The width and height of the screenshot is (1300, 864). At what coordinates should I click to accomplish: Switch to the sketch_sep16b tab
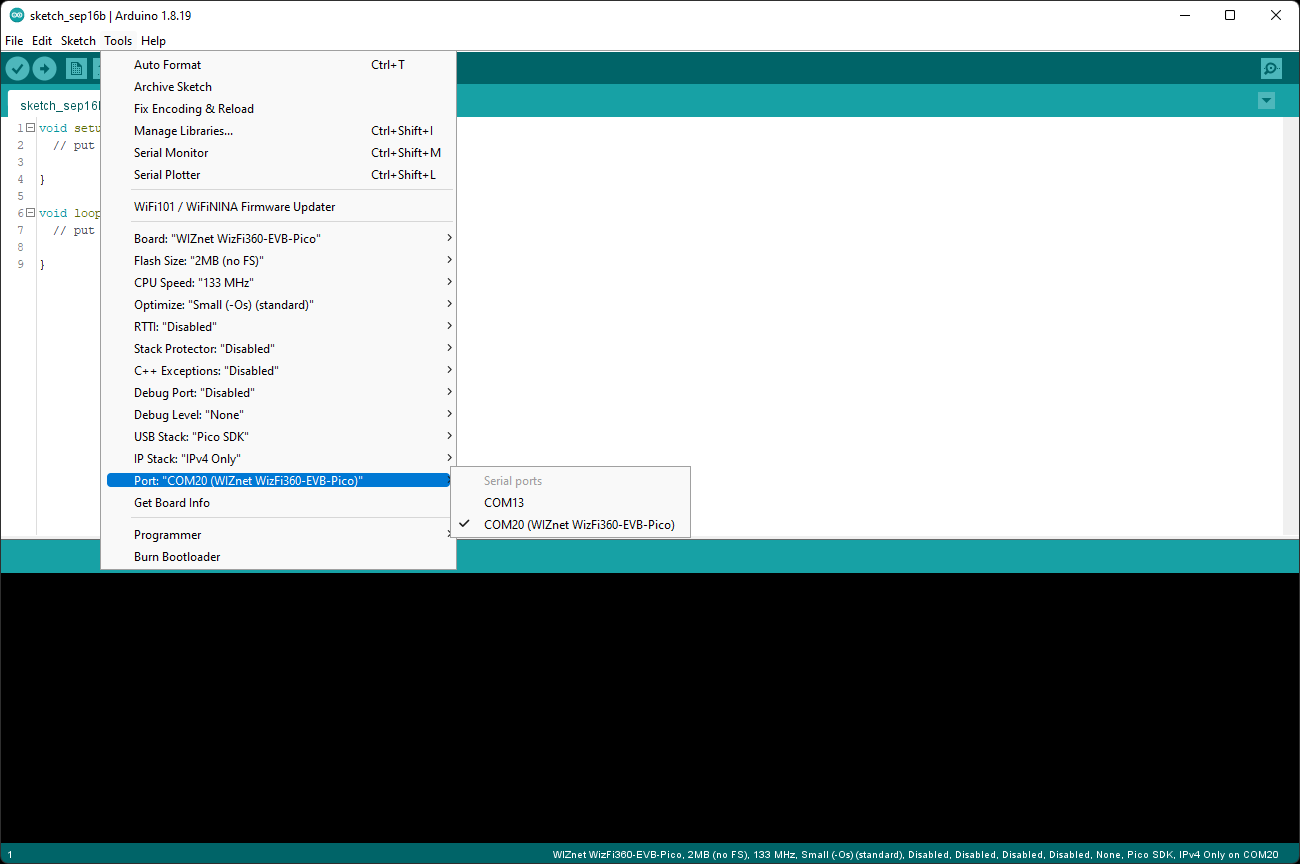[x=56, y=105]
